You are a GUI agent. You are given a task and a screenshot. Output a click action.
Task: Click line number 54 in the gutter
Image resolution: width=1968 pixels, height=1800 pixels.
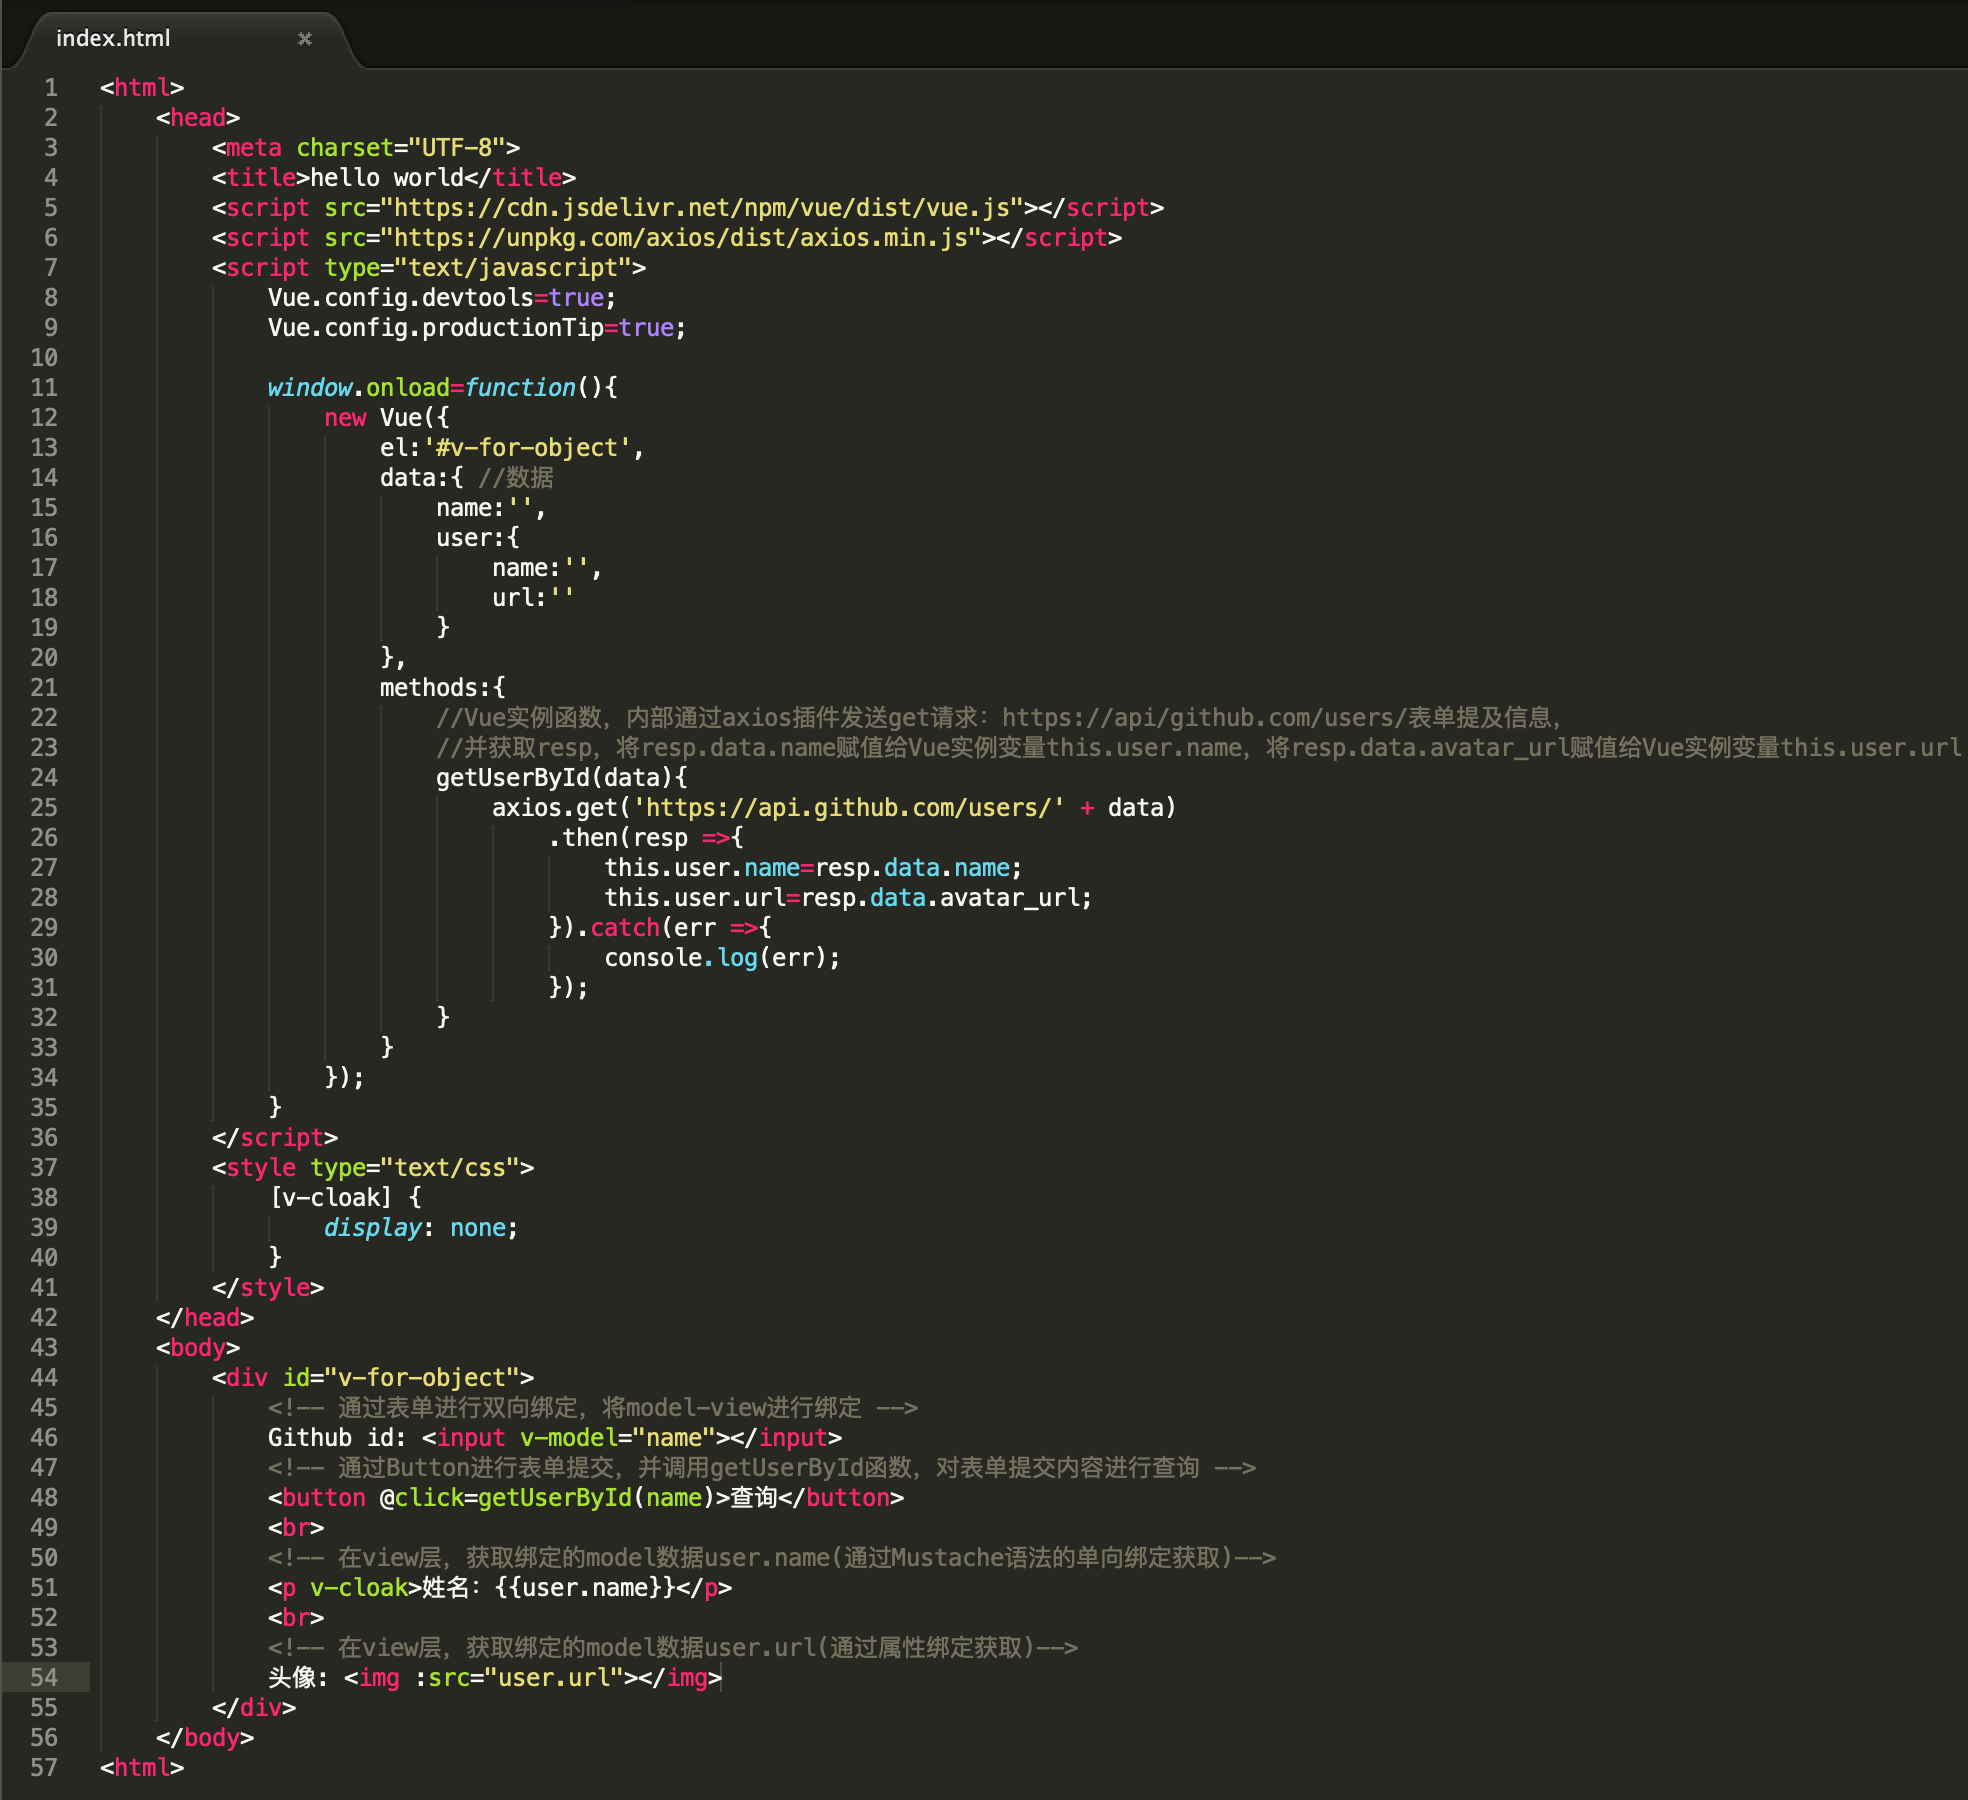click(44, 1678)
